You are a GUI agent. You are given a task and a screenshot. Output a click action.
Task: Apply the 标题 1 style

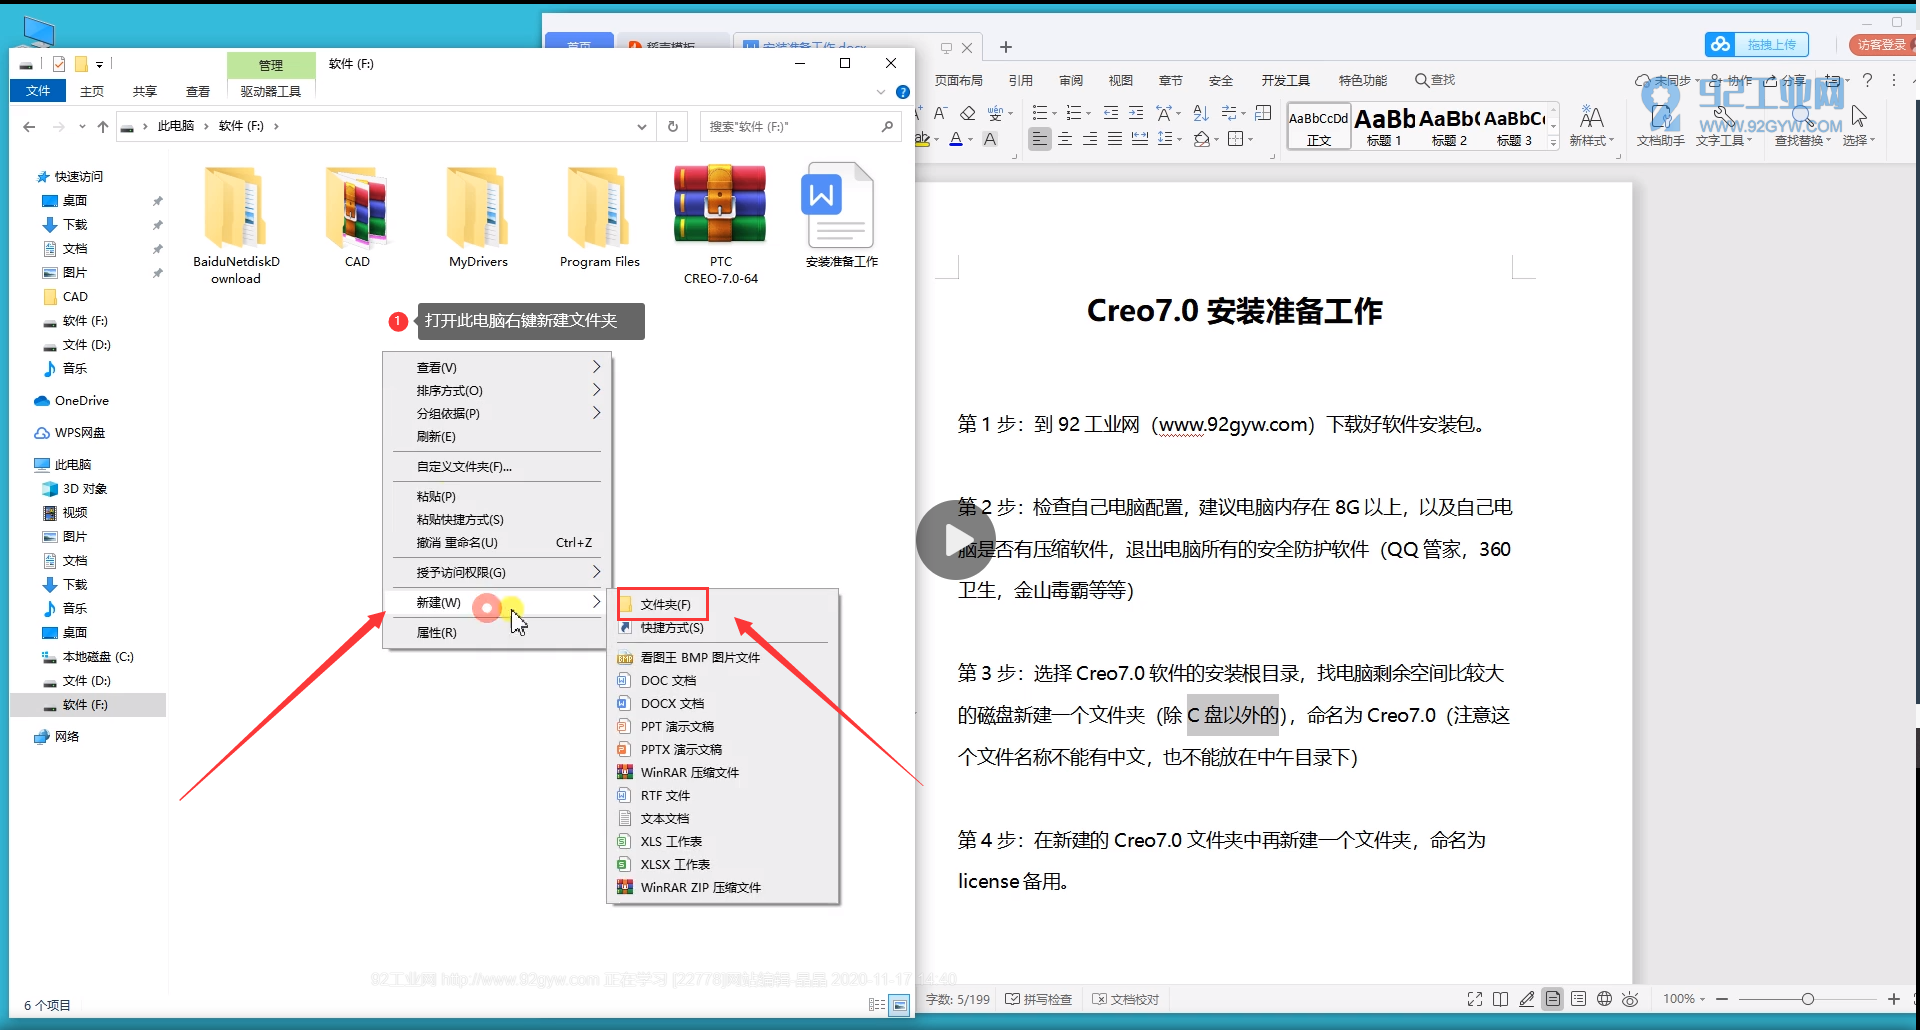tap(1385, 127)
